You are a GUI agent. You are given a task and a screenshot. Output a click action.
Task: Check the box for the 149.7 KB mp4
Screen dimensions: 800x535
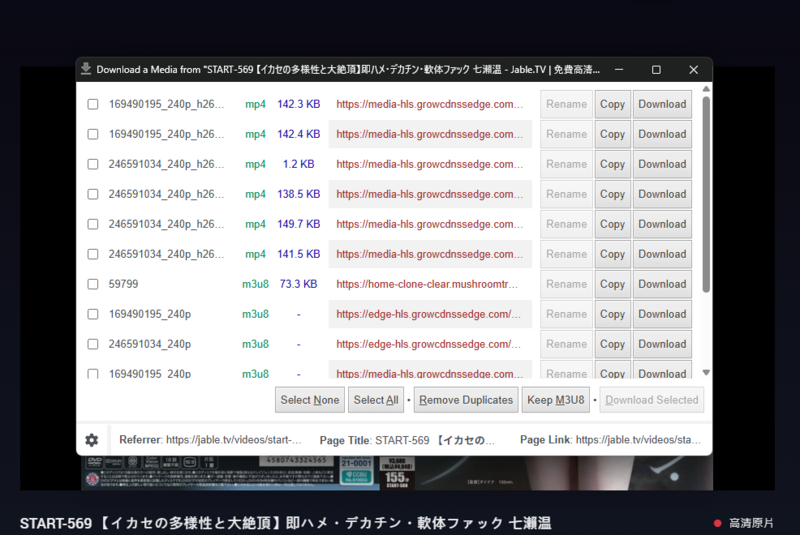tap(93, 224)
